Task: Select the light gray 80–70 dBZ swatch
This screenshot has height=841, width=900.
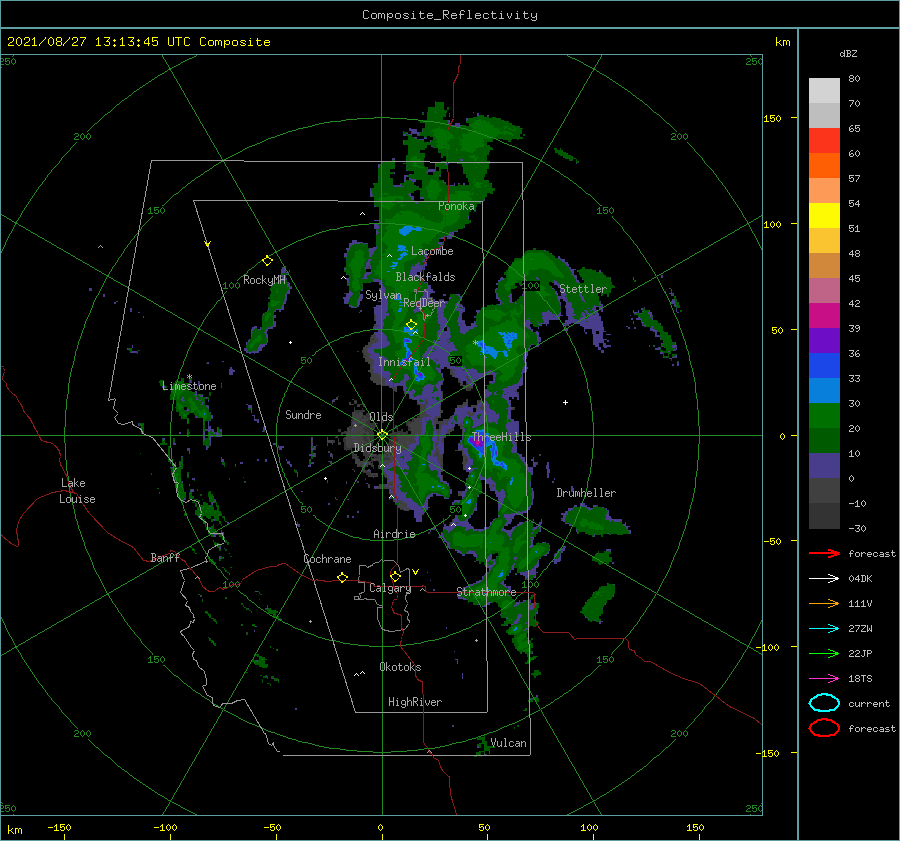Action: click(x=824, y=90)
